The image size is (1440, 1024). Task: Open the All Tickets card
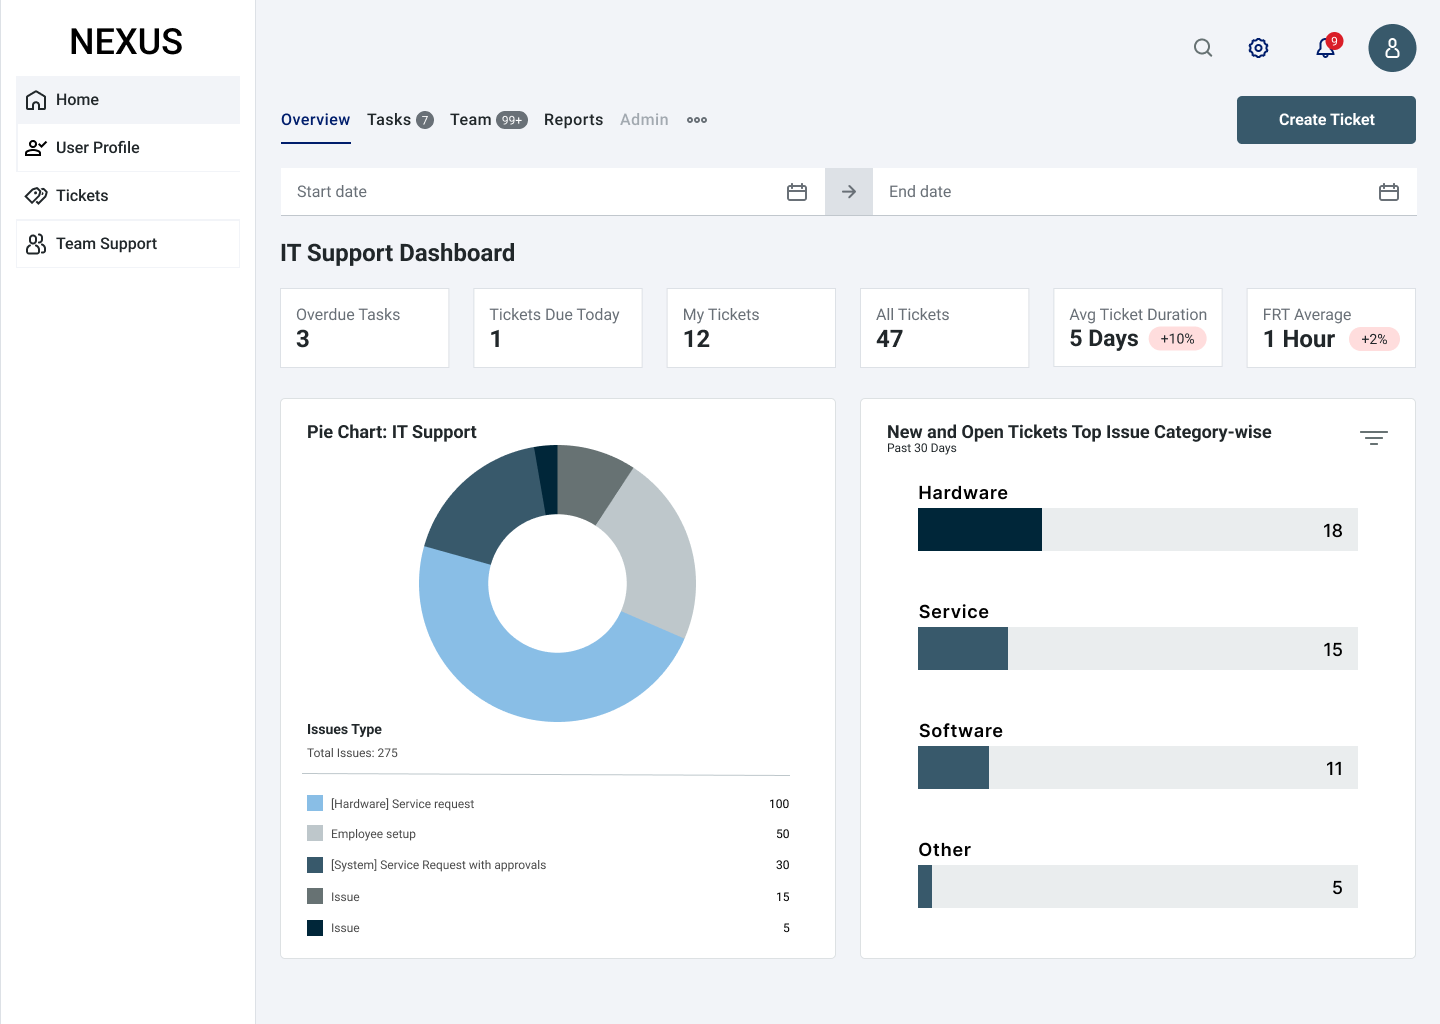[945, 328]
